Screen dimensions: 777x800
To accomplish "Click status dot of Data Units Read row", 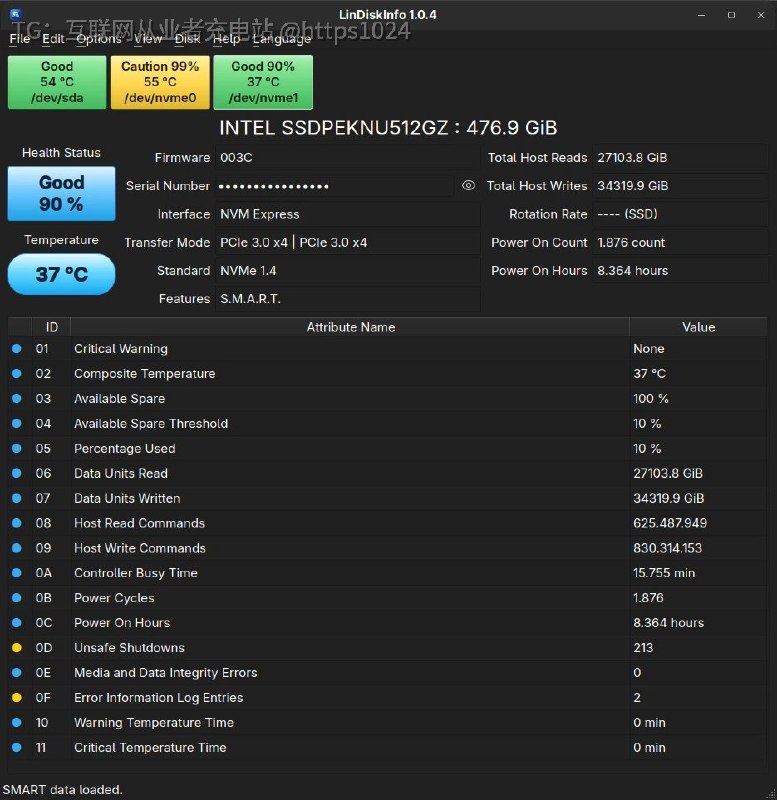I will tap(17, 473).
